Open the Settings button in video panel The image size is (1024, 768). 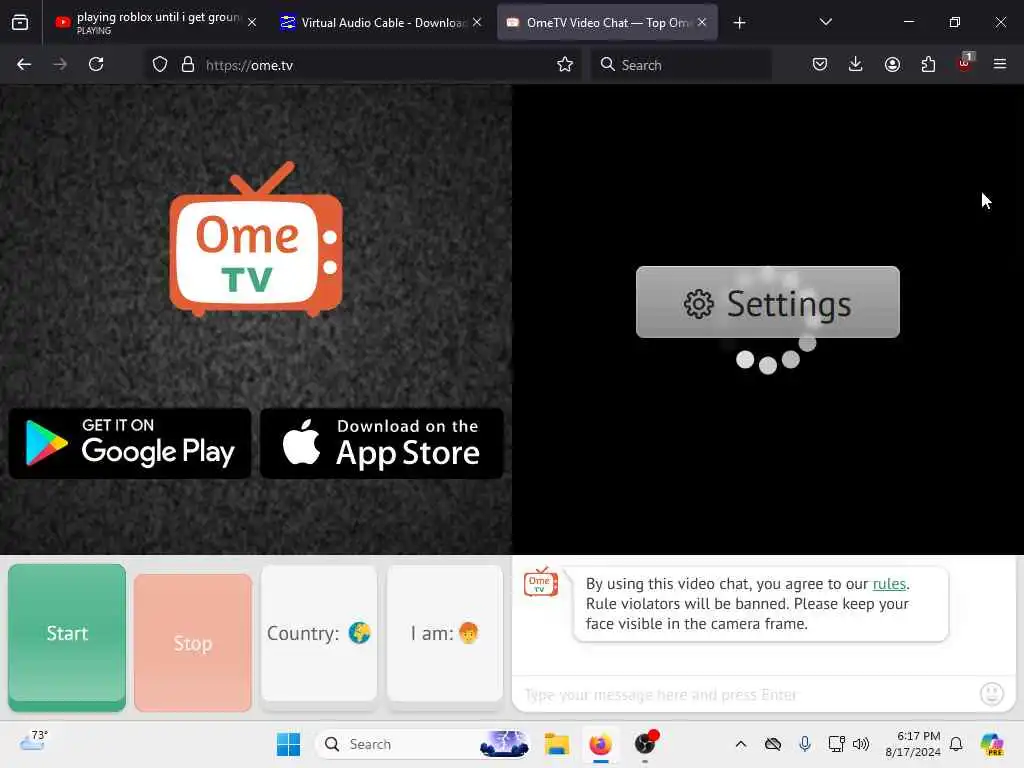coord(767,302)
